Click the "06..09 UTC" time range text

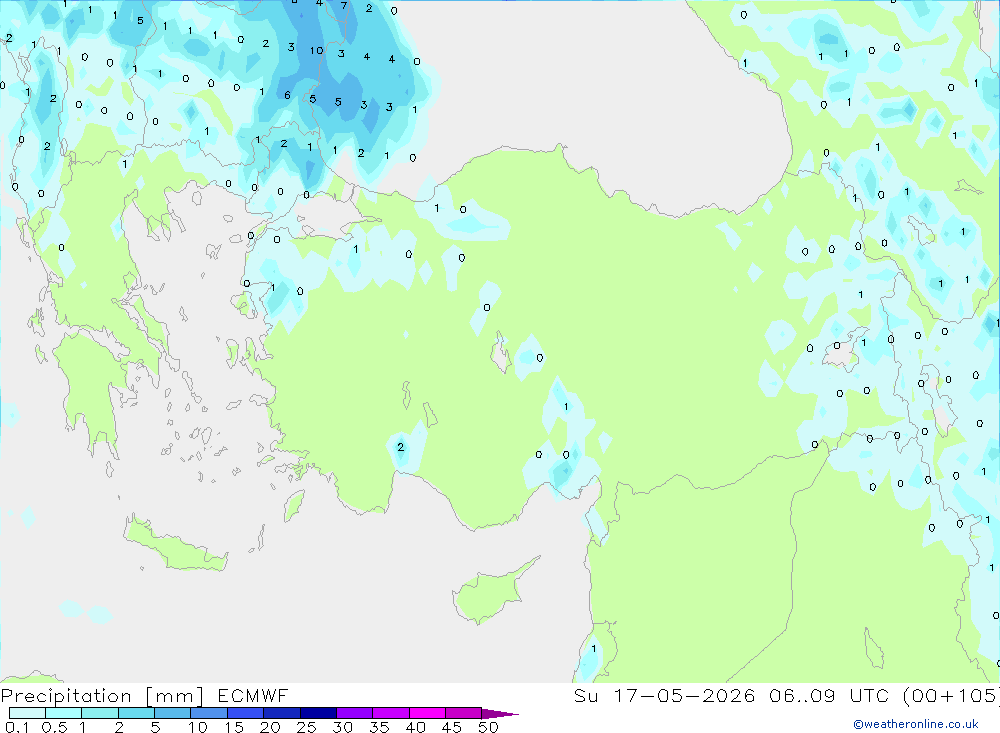pyautogui.click(x=828, y=695)
